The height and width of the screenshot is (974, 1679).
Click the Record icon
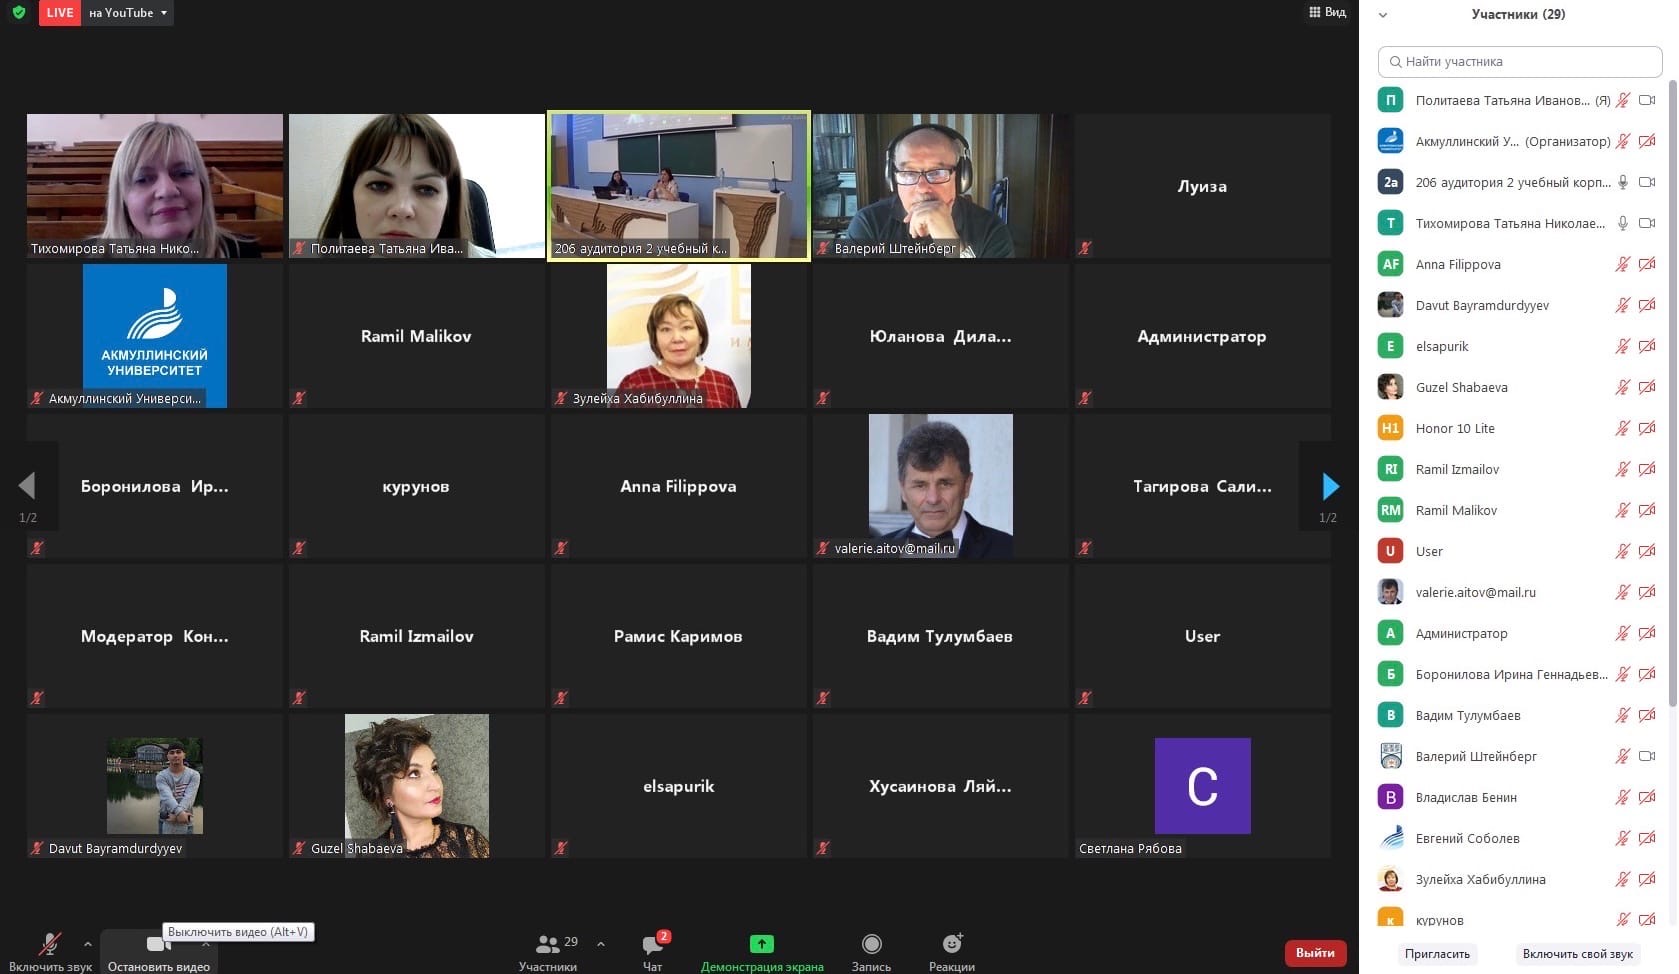871,944
